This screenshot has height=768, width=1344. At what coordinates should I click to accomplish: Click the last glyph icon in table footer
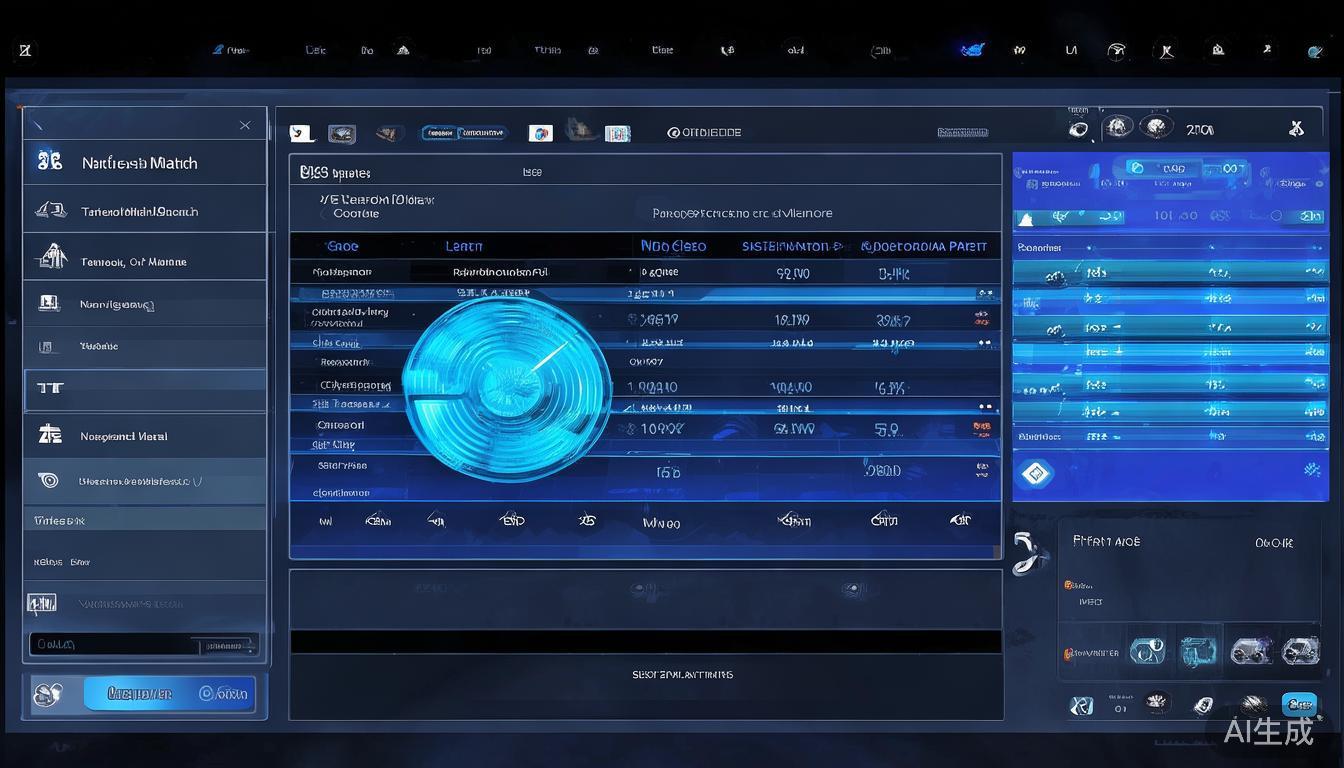pyautogui.click(x=960, y=519)
